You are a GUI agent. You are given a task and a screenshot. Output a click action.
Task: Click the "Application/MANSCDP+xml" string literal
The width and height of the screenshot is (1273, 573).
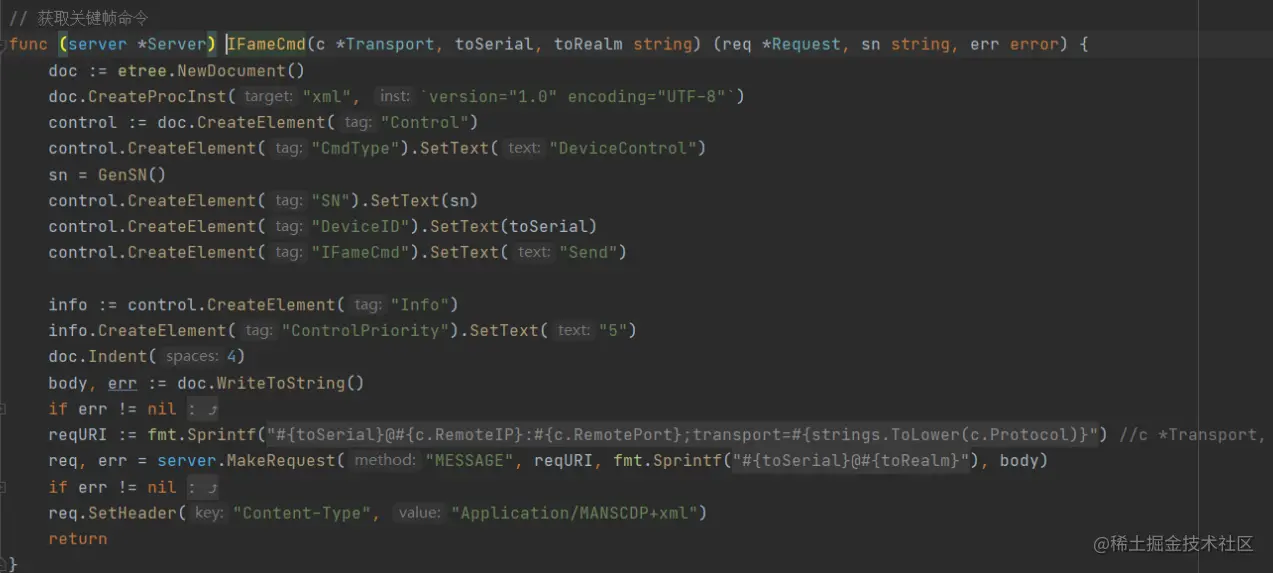coord(579,513)
